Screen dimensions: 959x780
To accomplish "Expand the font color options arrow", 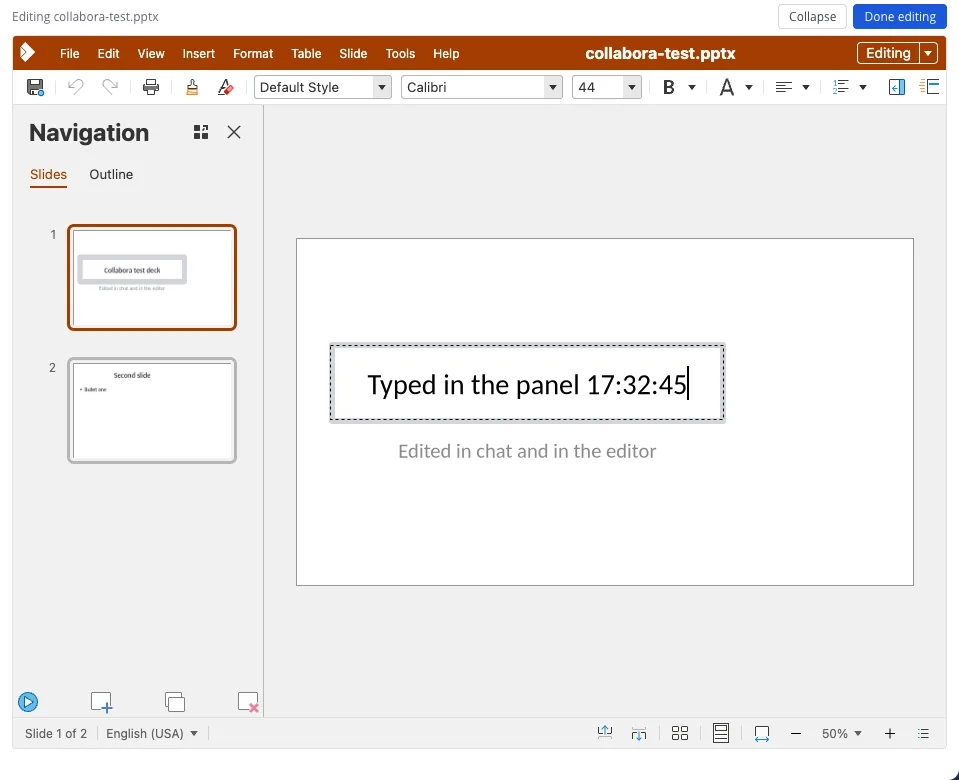I will click(x=749, y=87).
